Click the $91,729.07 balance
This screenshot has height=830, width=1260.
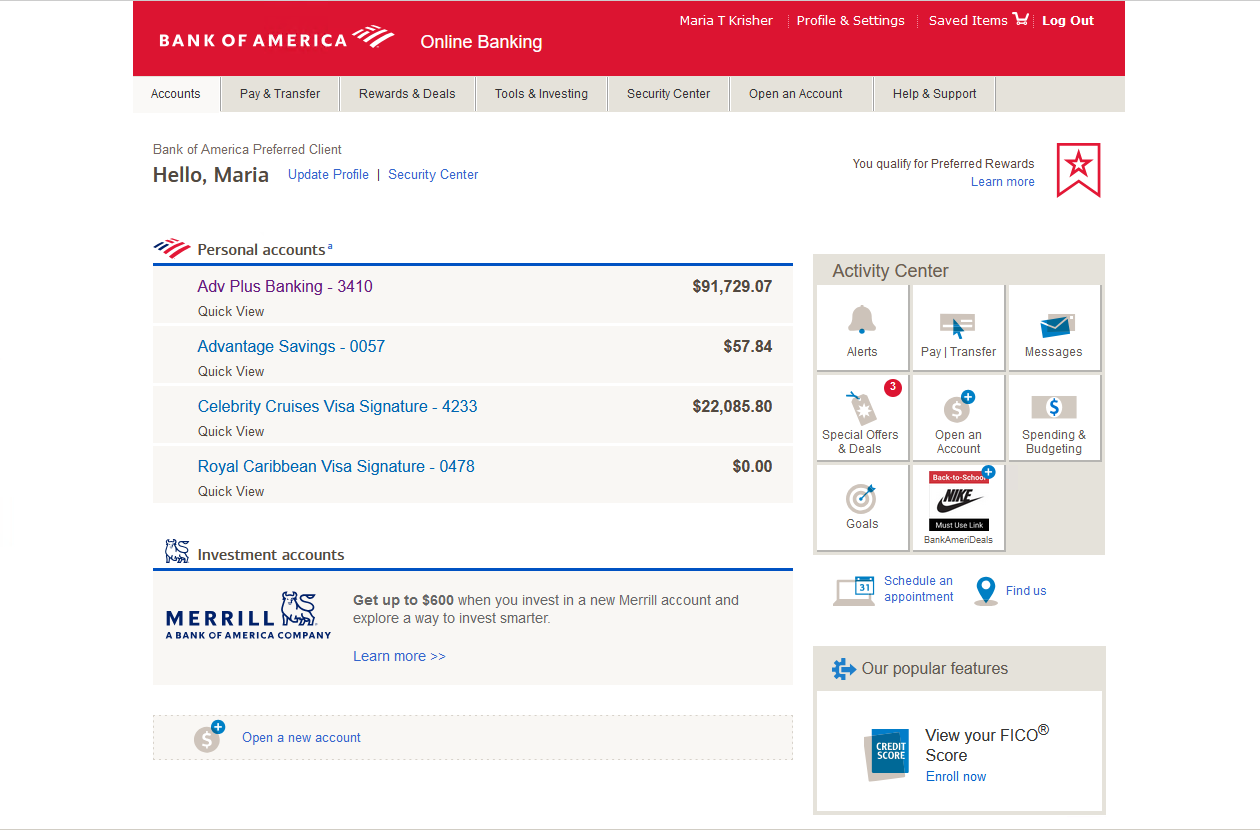click(732, 286)
